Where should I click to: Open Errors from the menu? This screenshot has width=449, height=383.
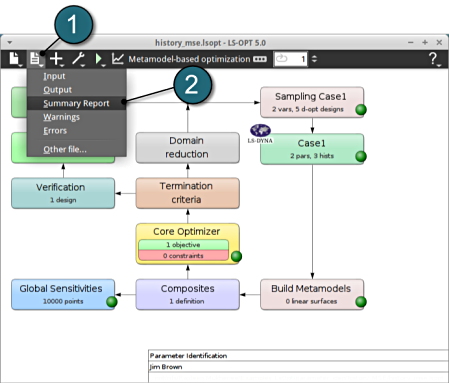click(77, 131)
